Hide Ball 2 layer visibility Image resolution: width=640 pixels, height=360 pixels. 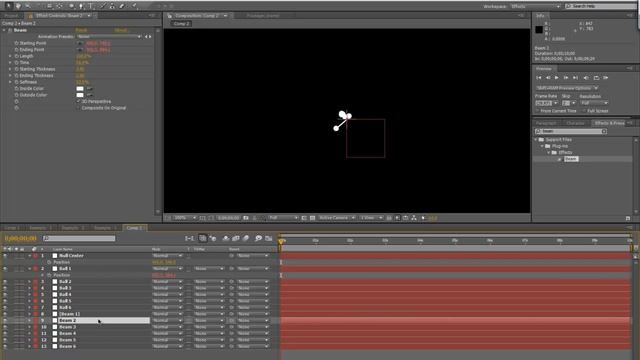pyautogui.click(x=5, y=282)
